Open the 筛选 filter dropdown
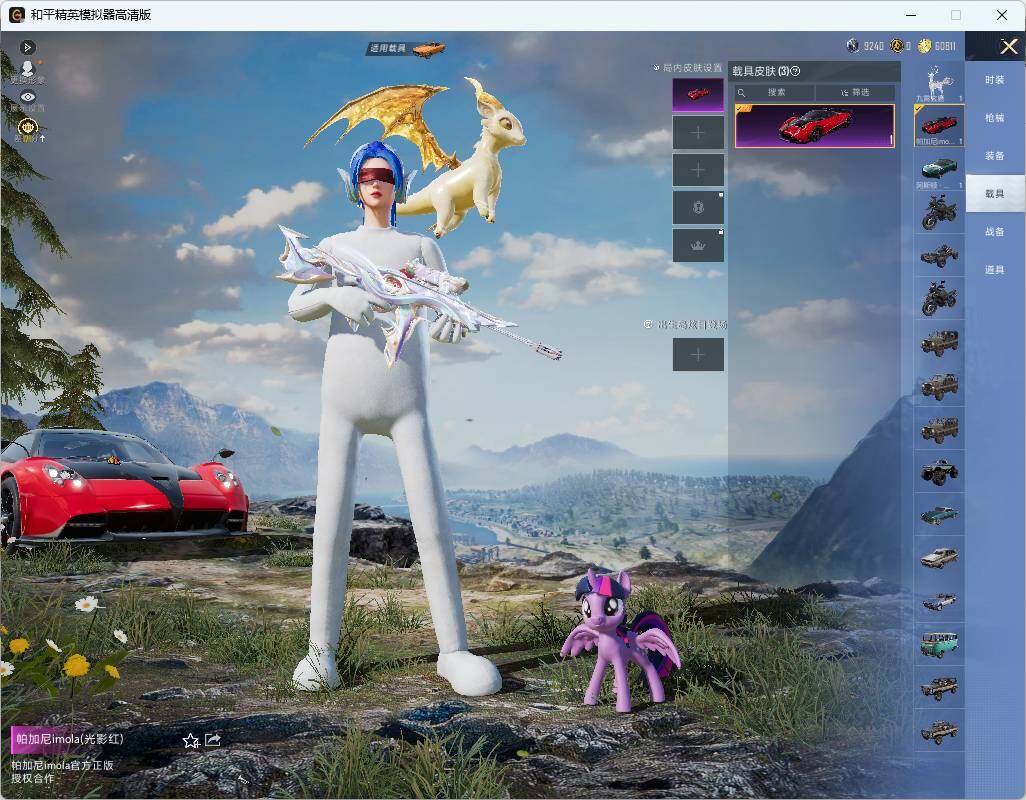This screenshot has height=800, width=1026. click(855, 92)
